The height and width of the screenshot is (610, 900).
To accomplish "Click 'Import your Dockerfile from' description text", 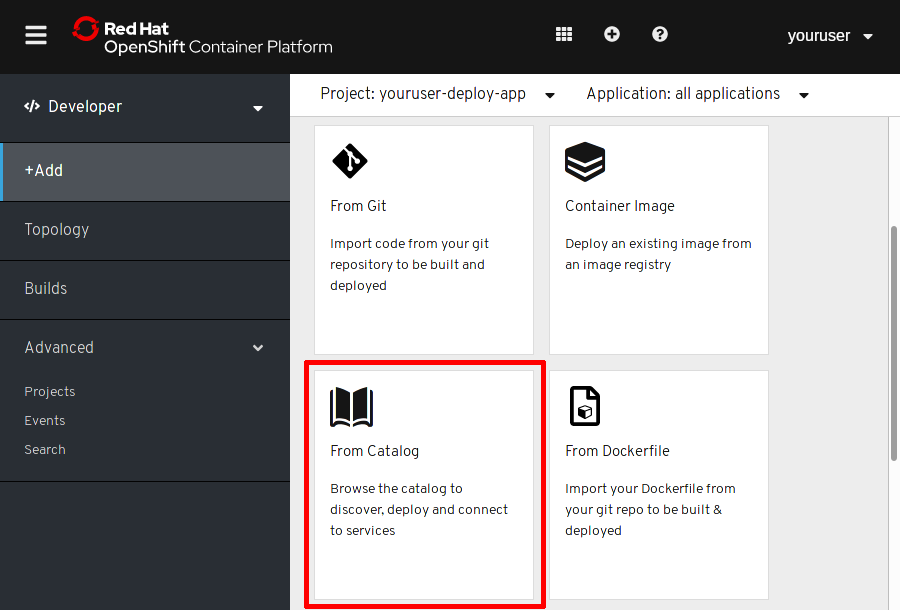I will 650,510.
